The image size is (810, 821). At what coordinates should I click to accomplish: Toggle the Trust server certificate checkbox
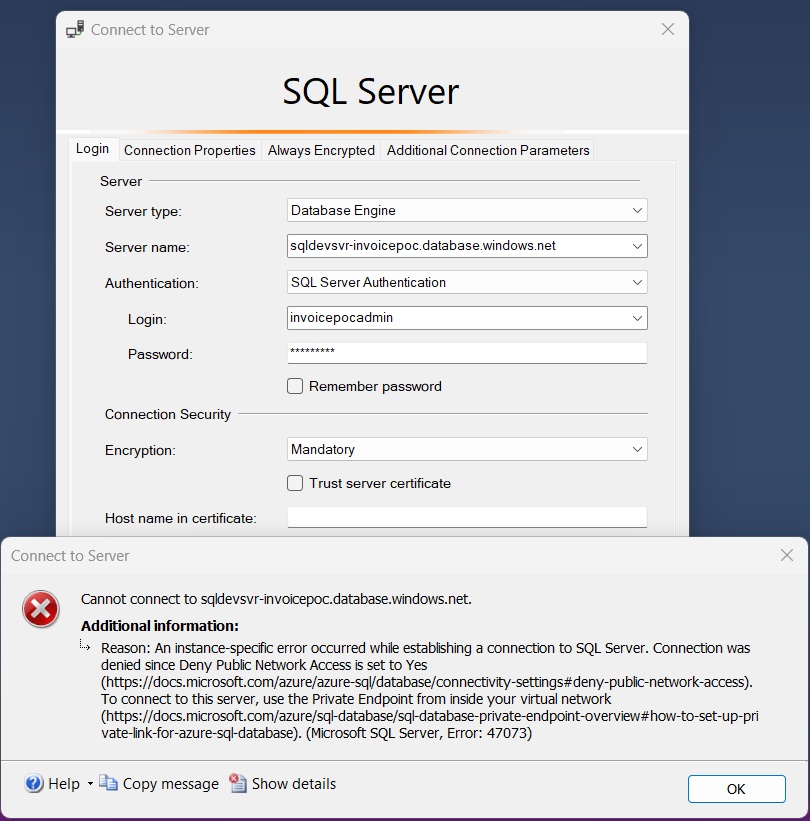295,483
